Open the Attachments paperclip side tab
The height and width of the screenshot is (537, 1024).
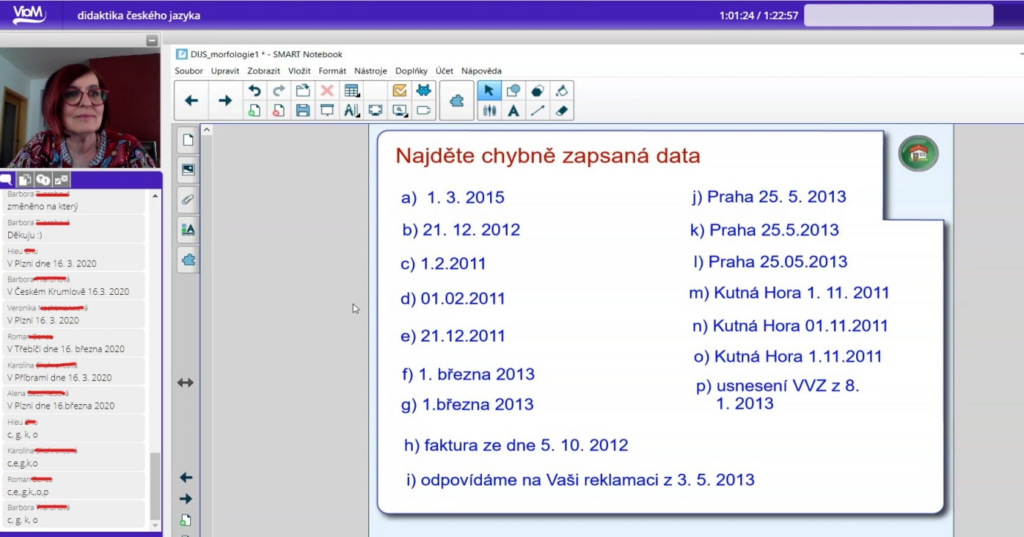187,199
